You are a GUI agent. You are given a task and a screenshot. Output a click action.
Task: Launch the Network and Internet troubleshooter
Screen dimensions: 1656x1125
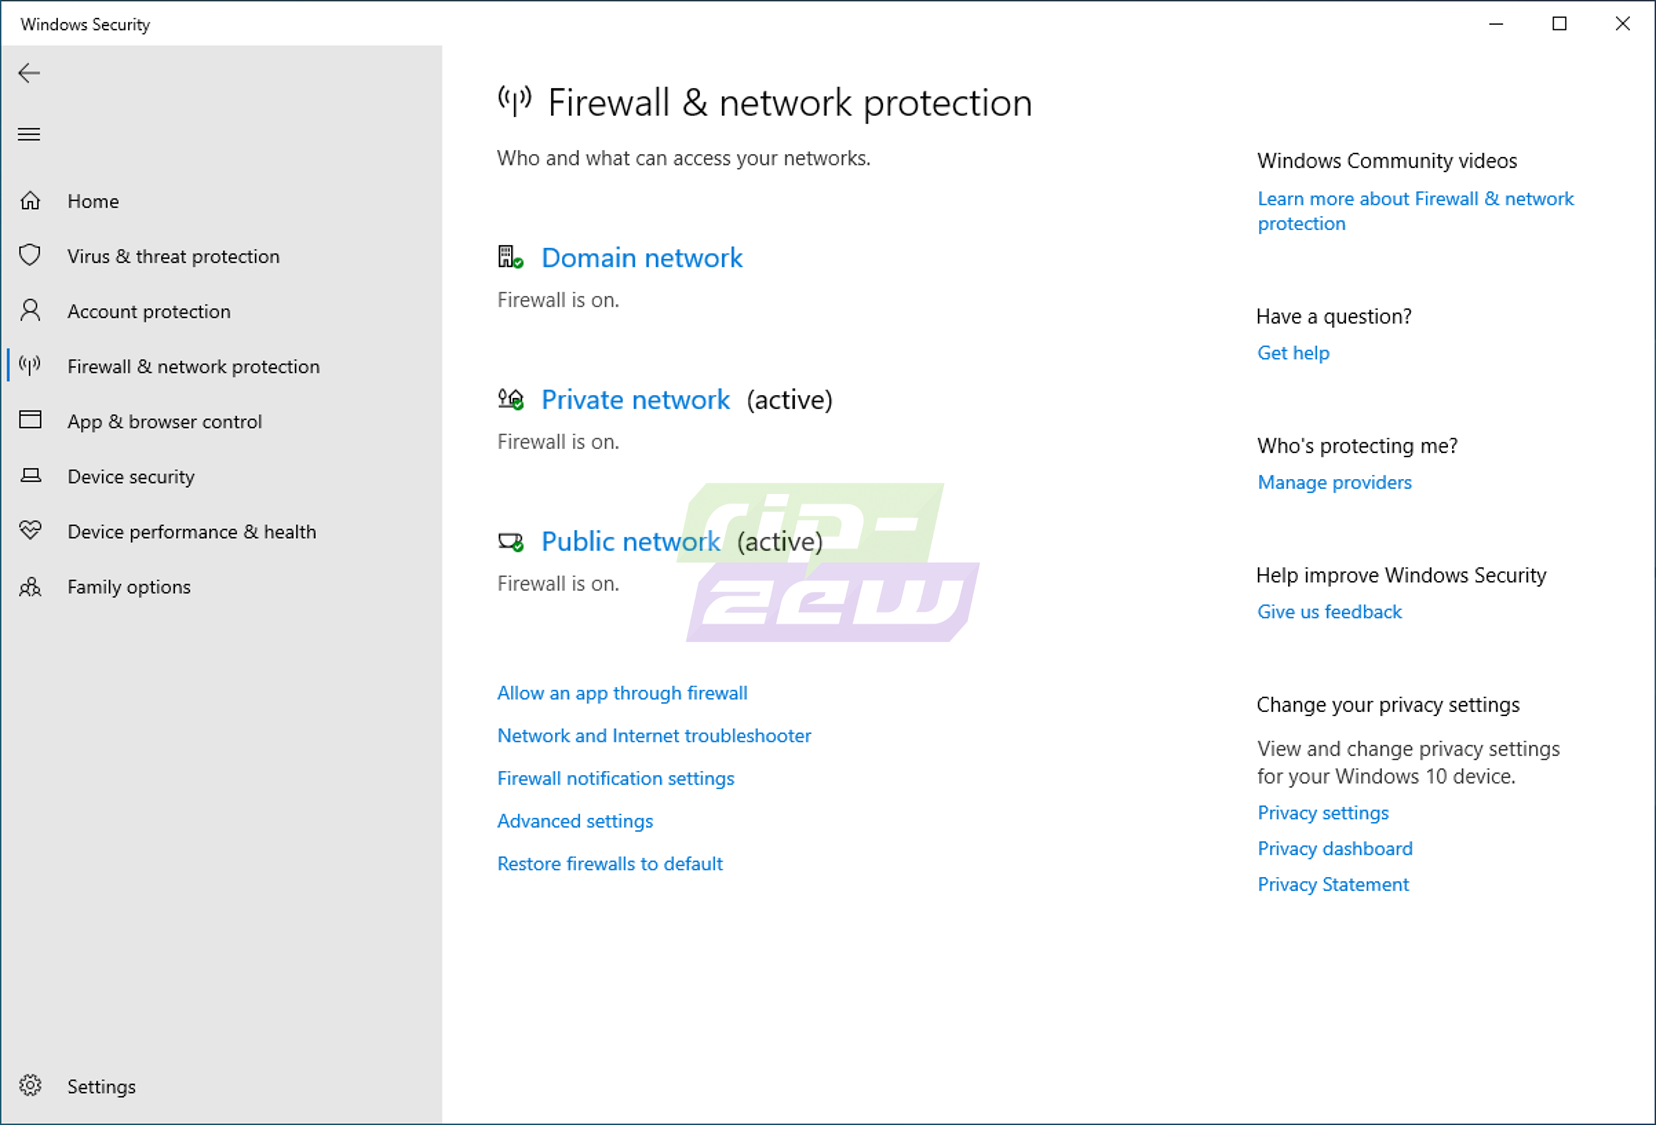(654, 735)
